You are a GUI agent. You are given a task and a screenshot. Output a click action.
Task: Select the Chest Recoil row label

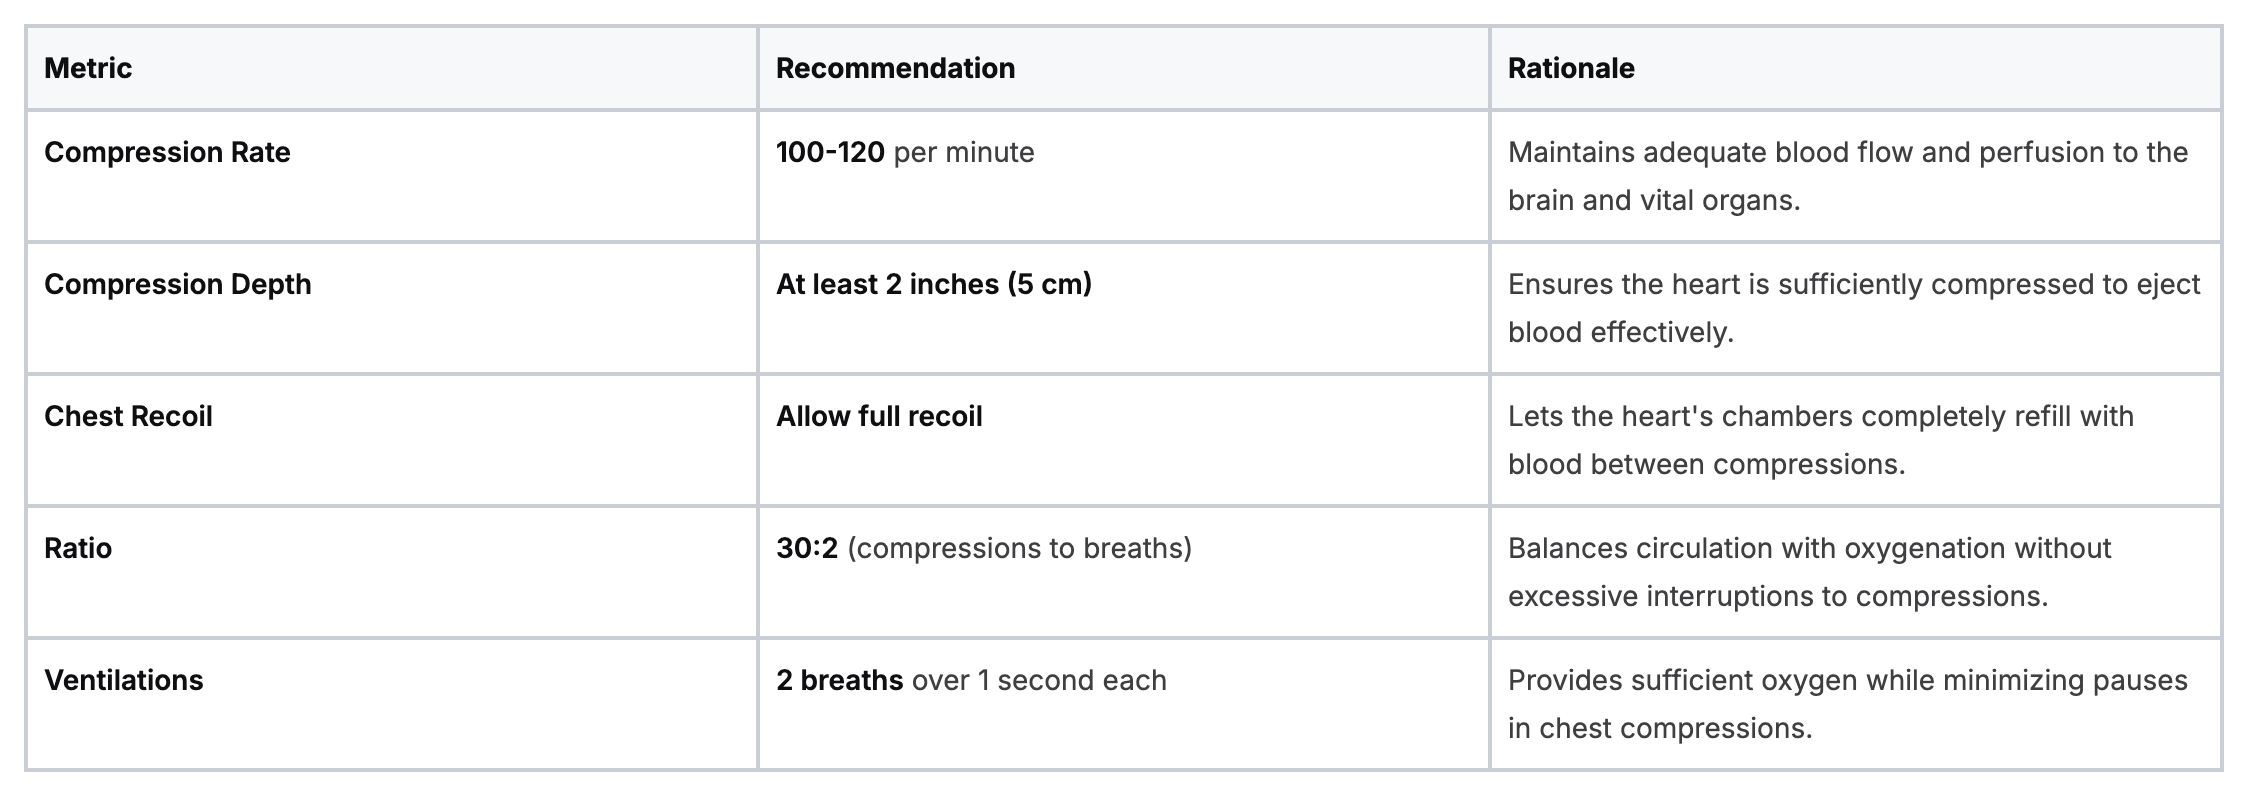[128, 416]
